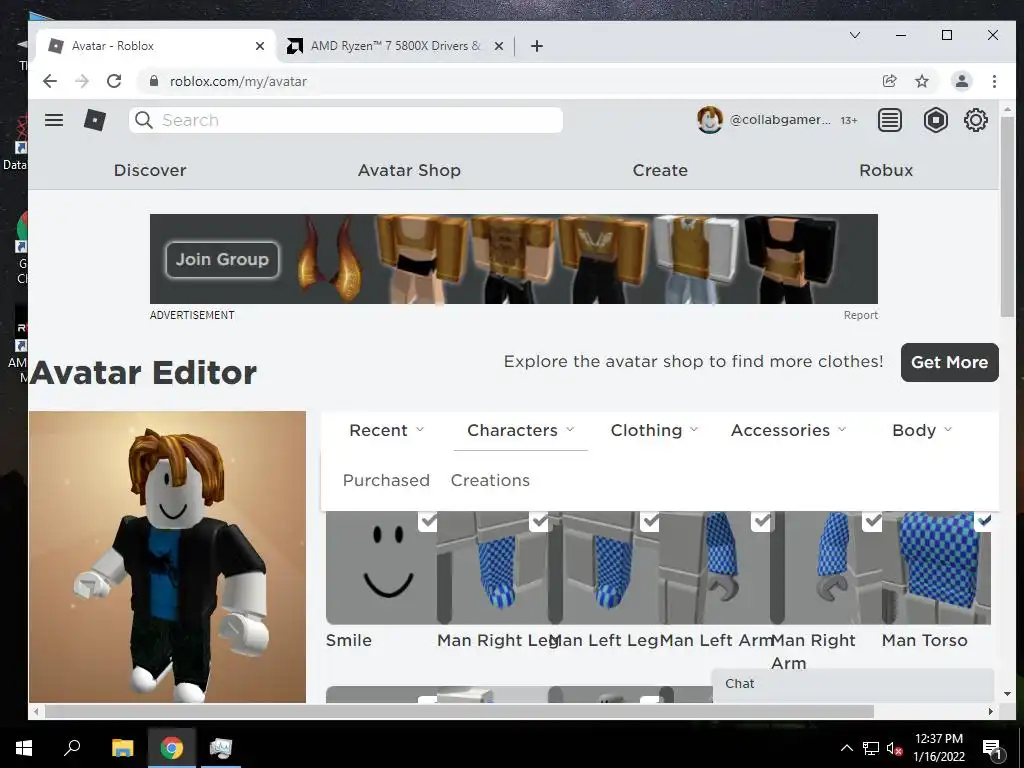Click the muted volume tray icon
The image size is (1024, 768).
[x=894, y=748]
